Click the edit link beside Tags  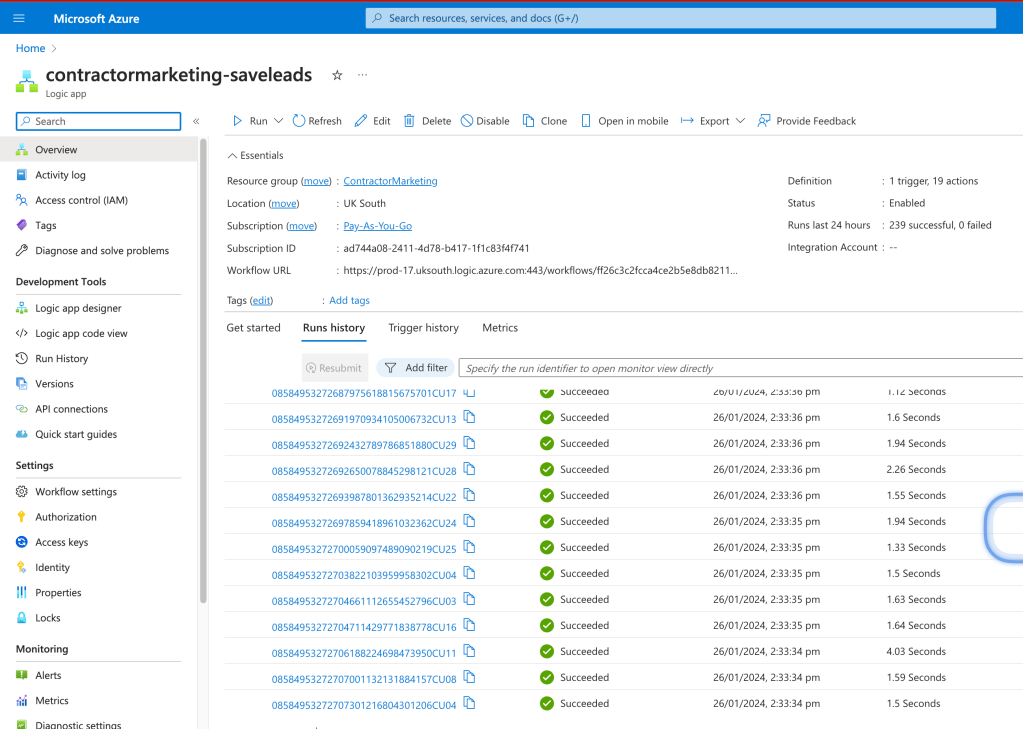click(x=261, y=300)
